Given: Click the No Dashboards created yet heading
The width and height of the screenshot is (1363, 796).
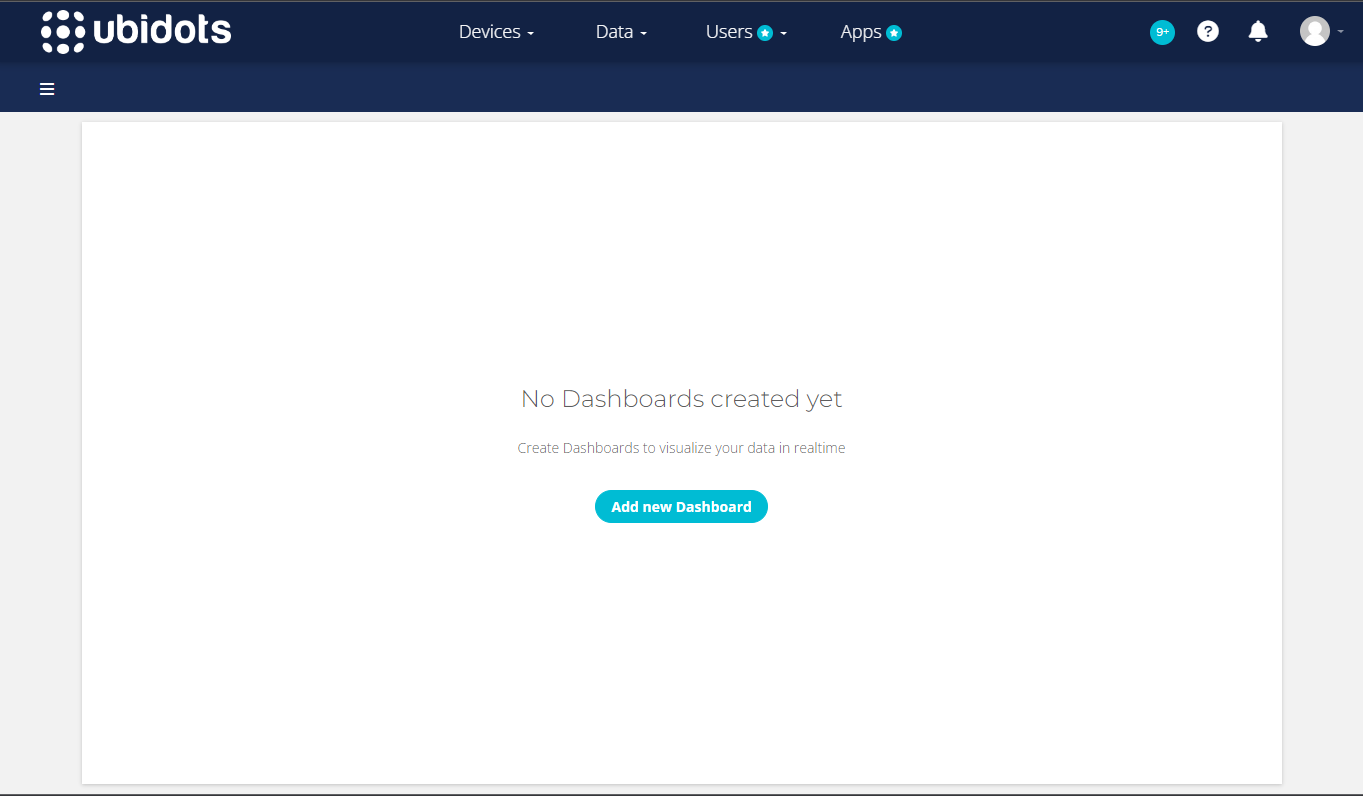Looking at the screenshot, I should click(x=681, y=398).
